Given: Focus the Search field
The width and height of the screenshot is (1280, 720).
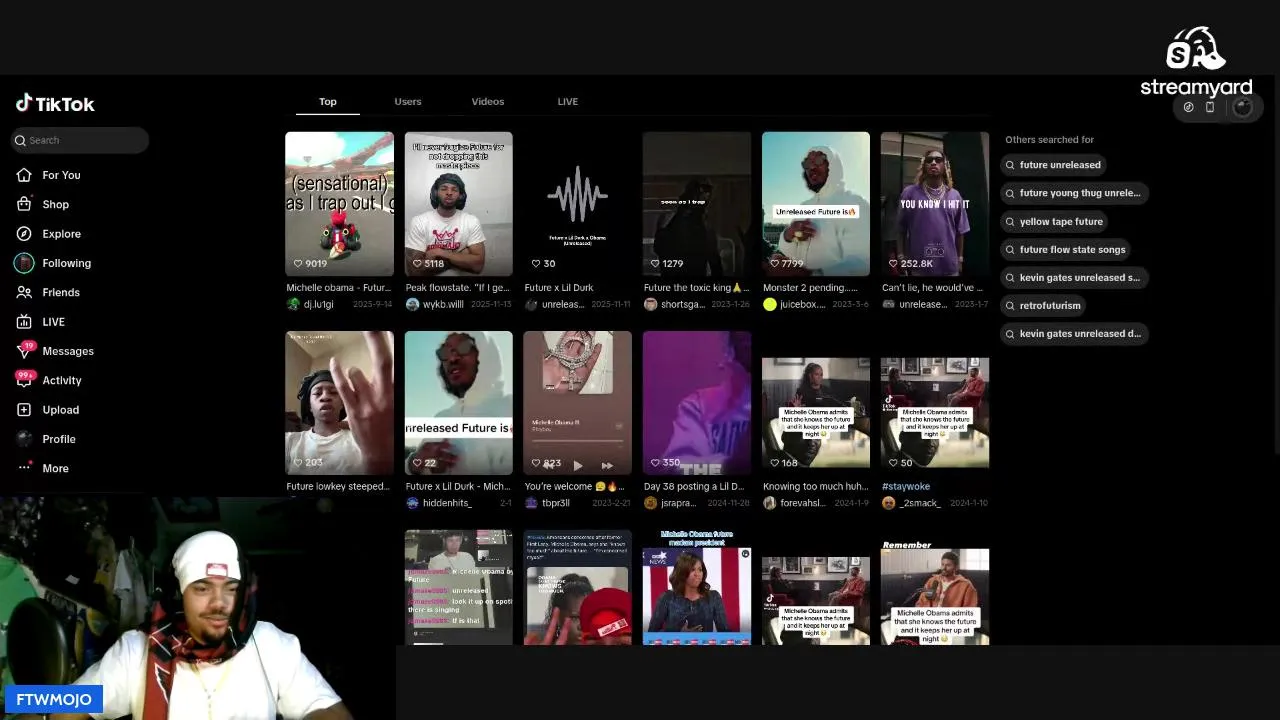Looking at the screenshot, I should 80,140.
